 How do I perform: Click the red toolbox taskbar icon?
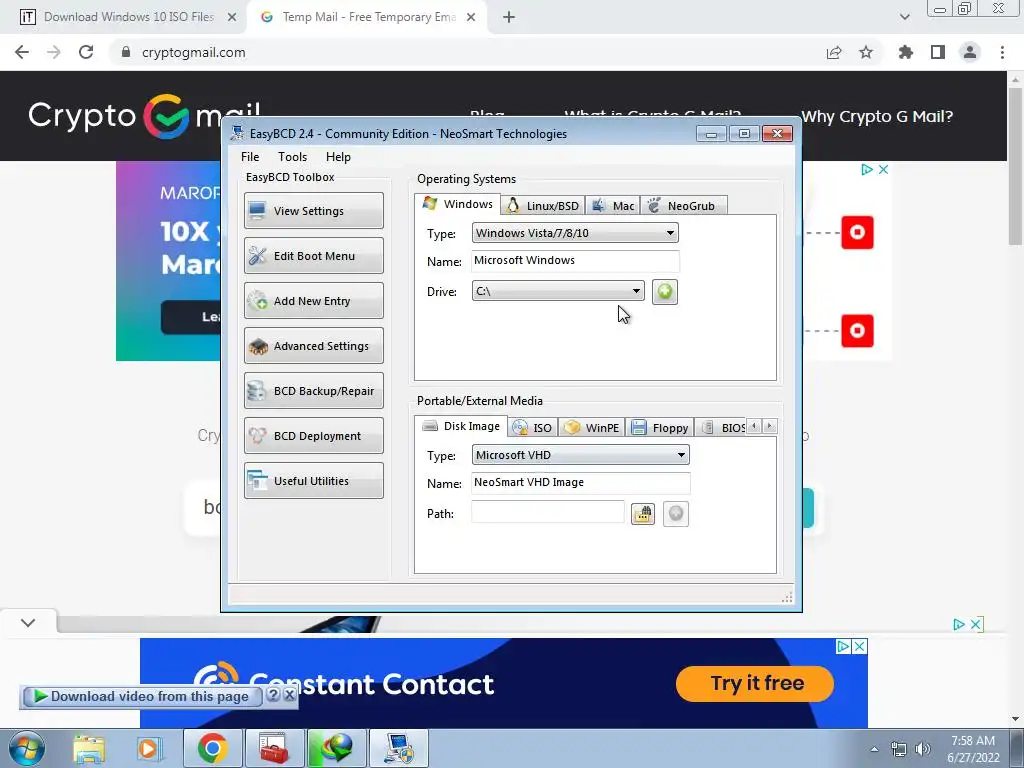(274, 748)
